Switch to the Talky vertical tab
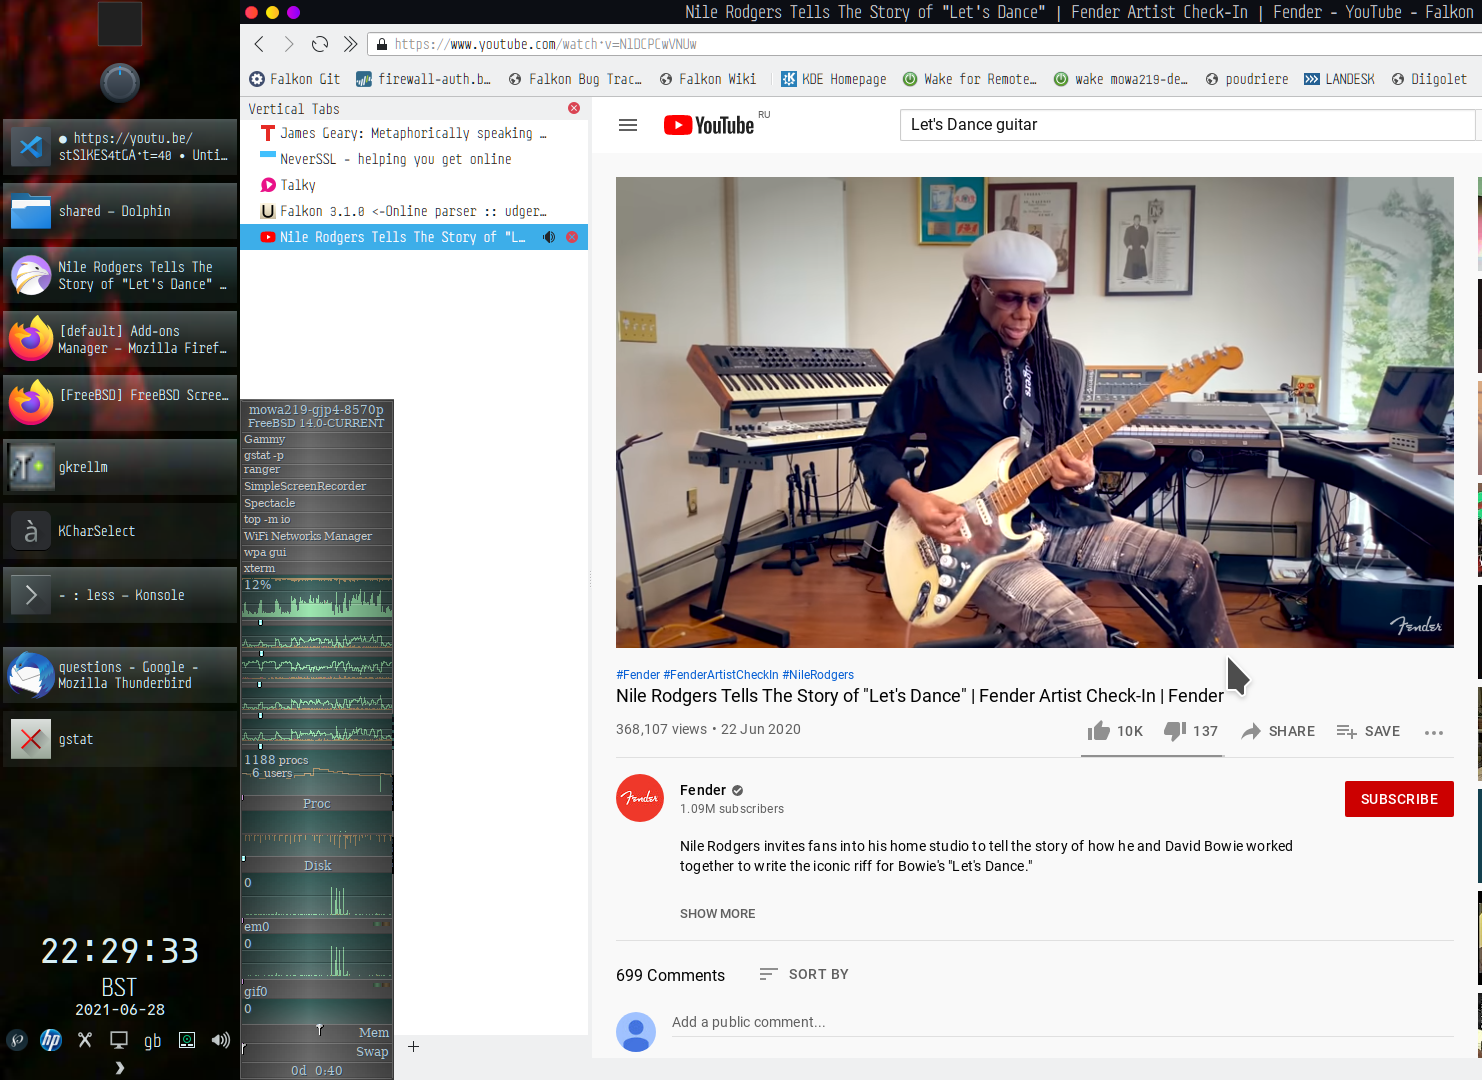The image size is (1482, 1080). (x=298, y=185)
